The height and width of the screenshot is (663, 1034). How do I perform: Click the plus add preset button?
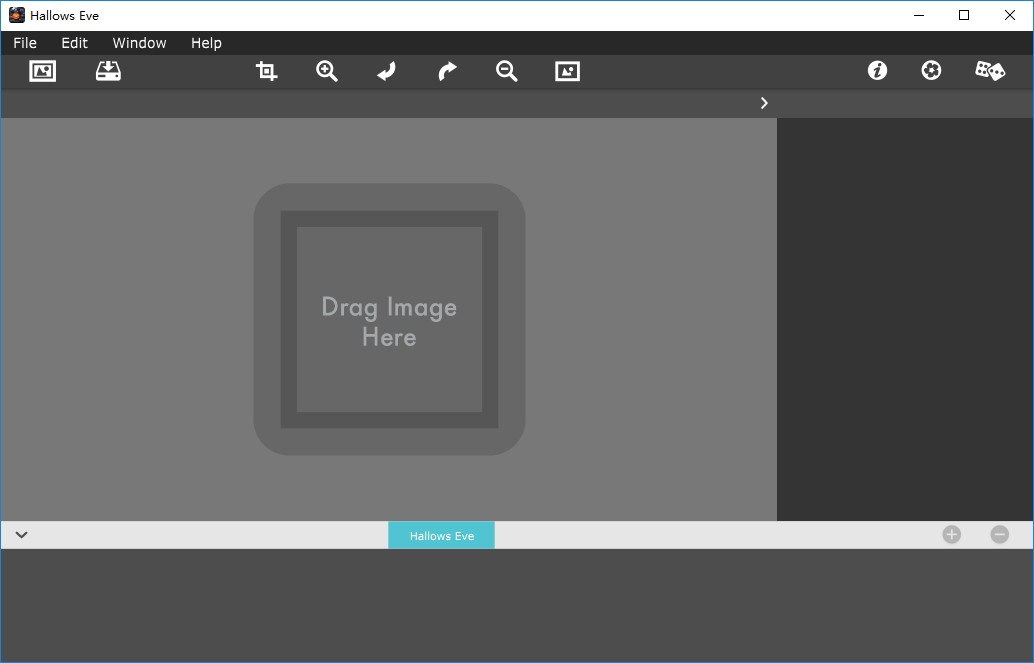[x=952, y=534]
